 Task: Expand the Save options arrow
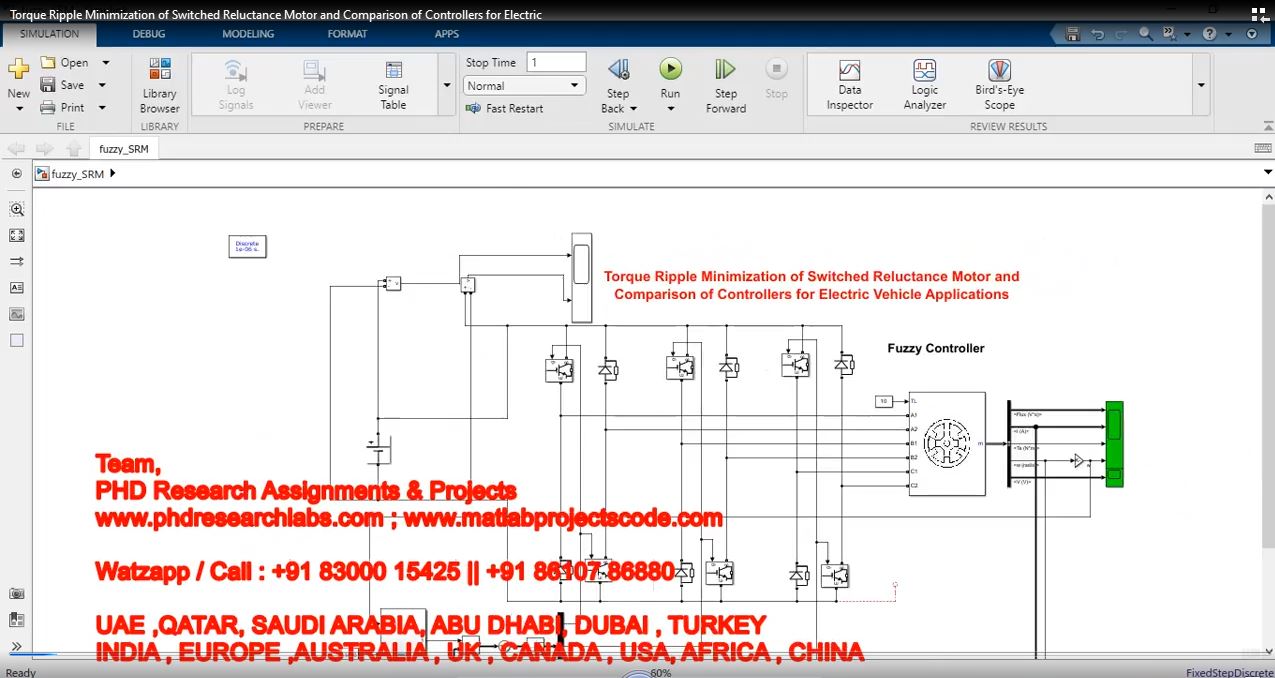(x=102, y=85)
